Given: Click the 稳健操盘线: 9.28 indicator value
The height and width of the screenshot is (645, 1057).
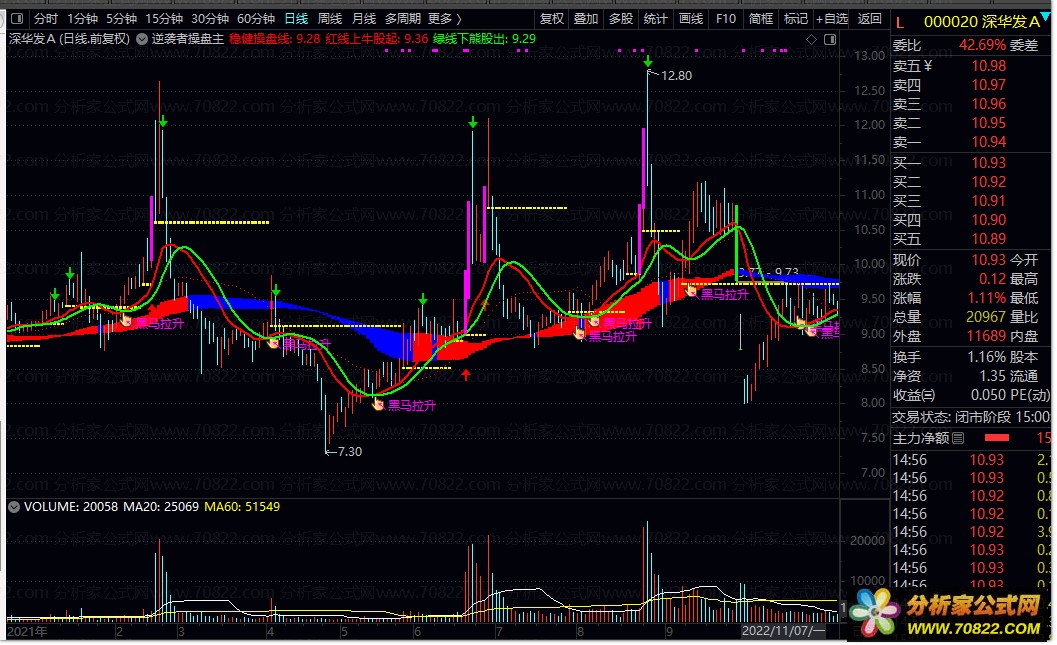Looking at the screenshot, I should click(x=274, y=39).
